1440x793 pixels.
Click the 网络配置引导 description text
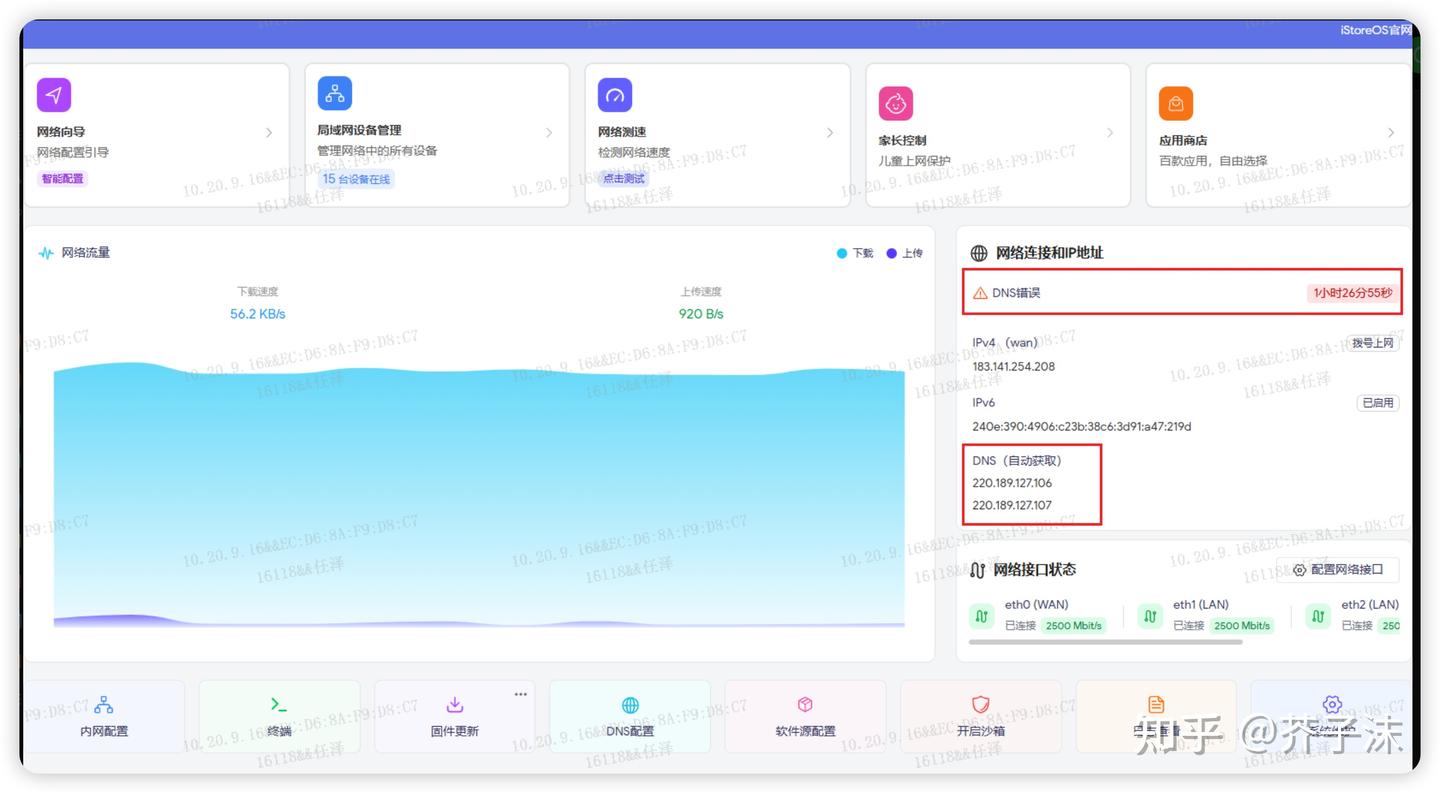point(73,153)
